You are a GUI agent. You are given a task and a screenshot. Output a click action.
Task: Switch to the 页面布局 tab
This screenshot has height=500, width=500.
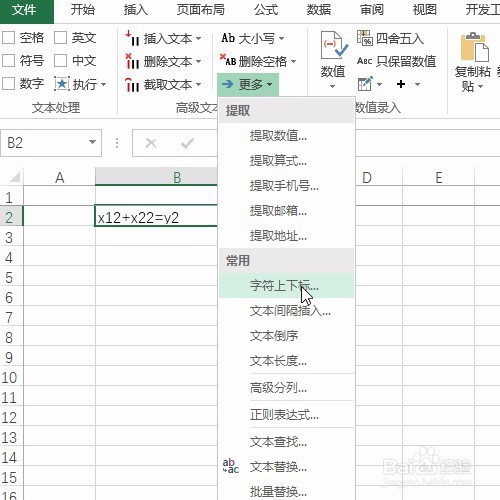[200, 10]
